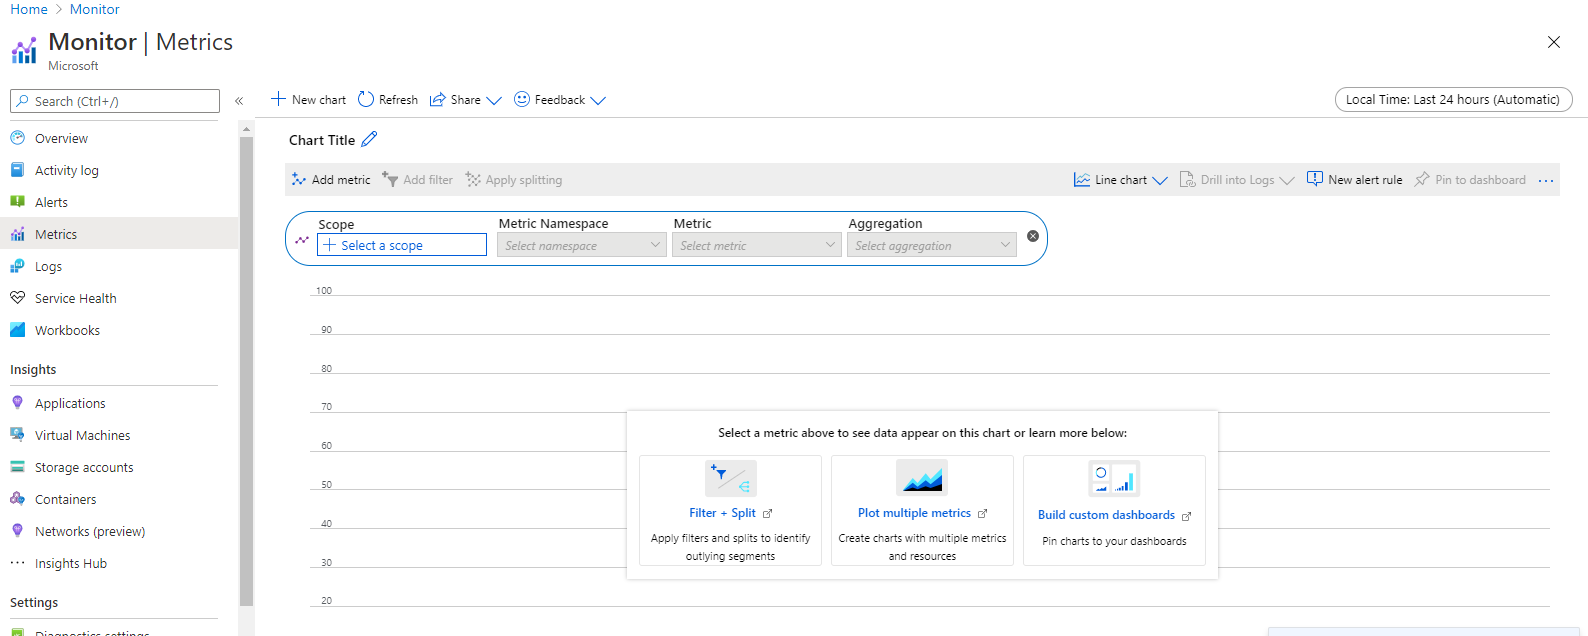Click the Service Health heart icon
The width and height of the screenshot is (1588, 636).
pos(17,298)
